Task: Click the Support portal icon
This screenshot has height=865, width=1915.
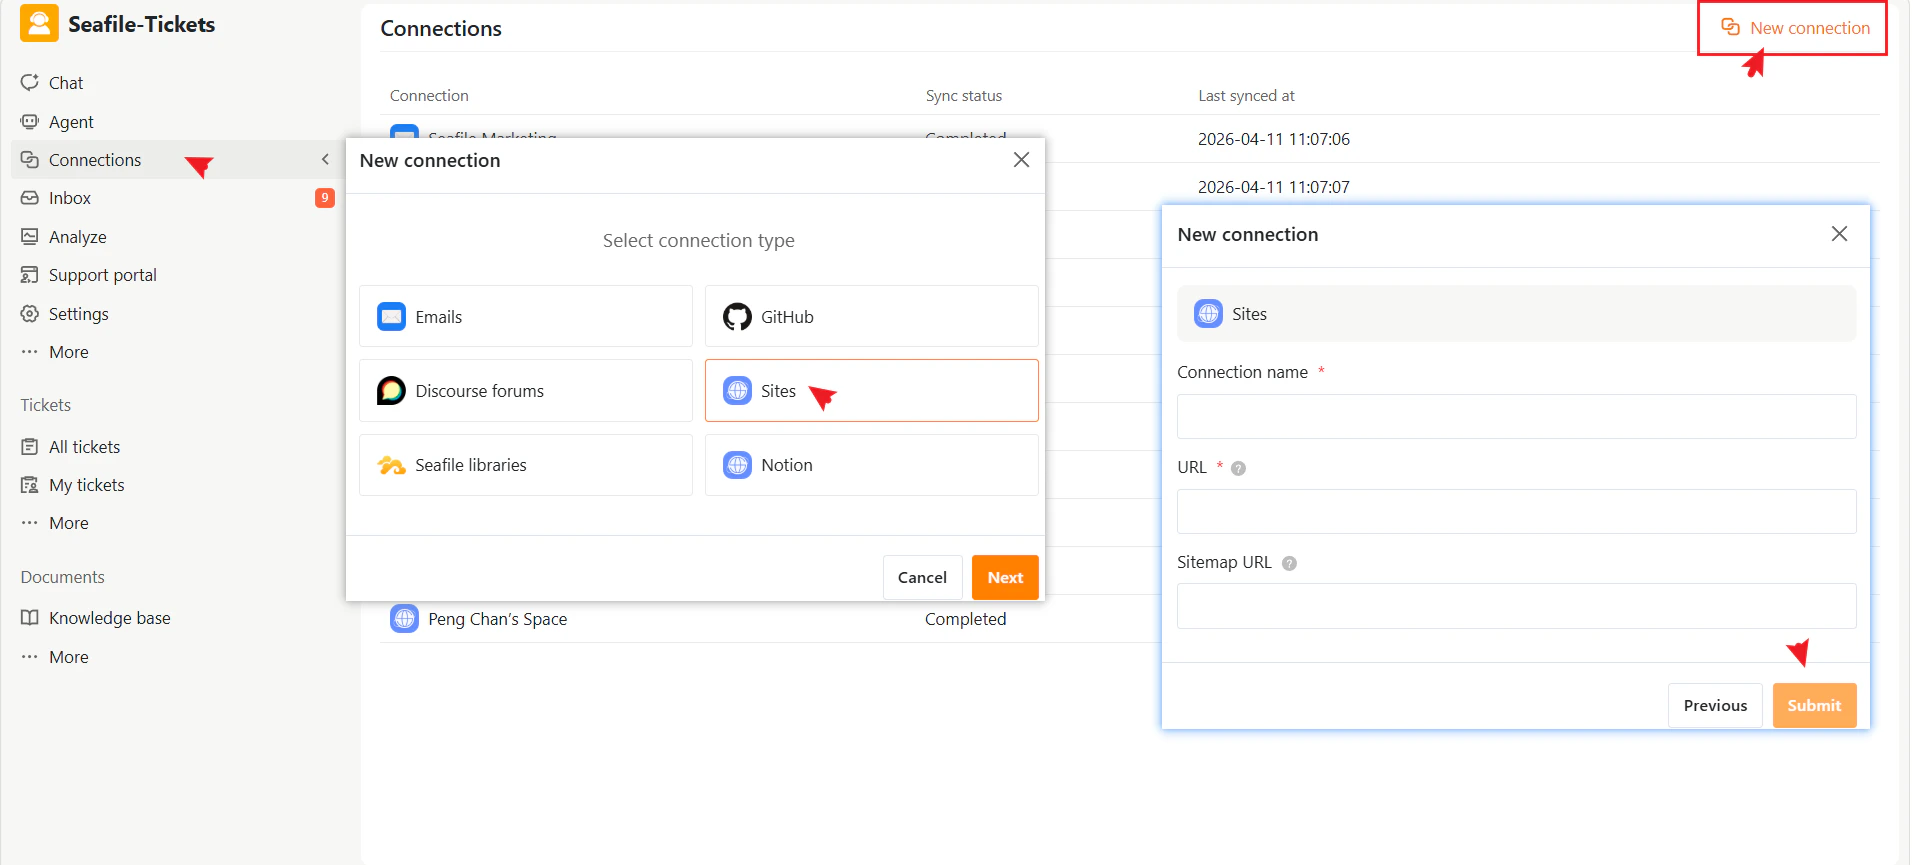Action: [x=30, y=275]
